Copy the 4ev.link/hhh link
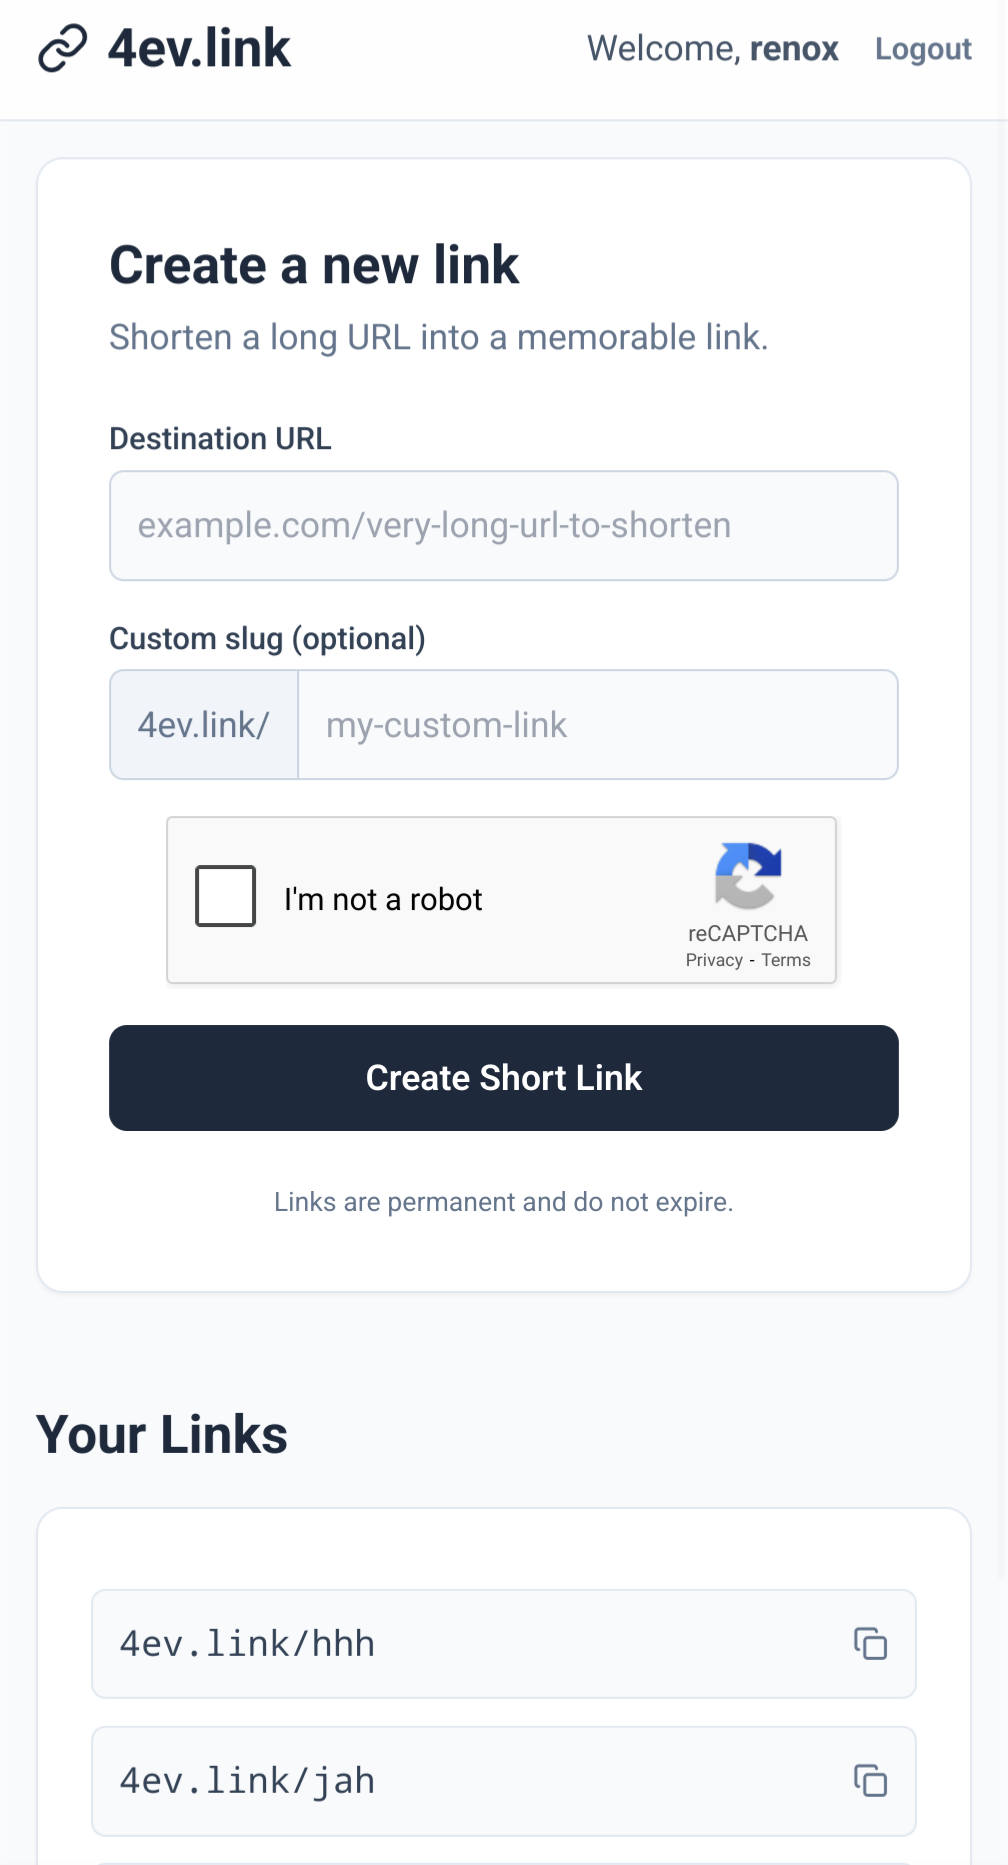Screen dimensions: 1008x1865 tap(870, 1644)
